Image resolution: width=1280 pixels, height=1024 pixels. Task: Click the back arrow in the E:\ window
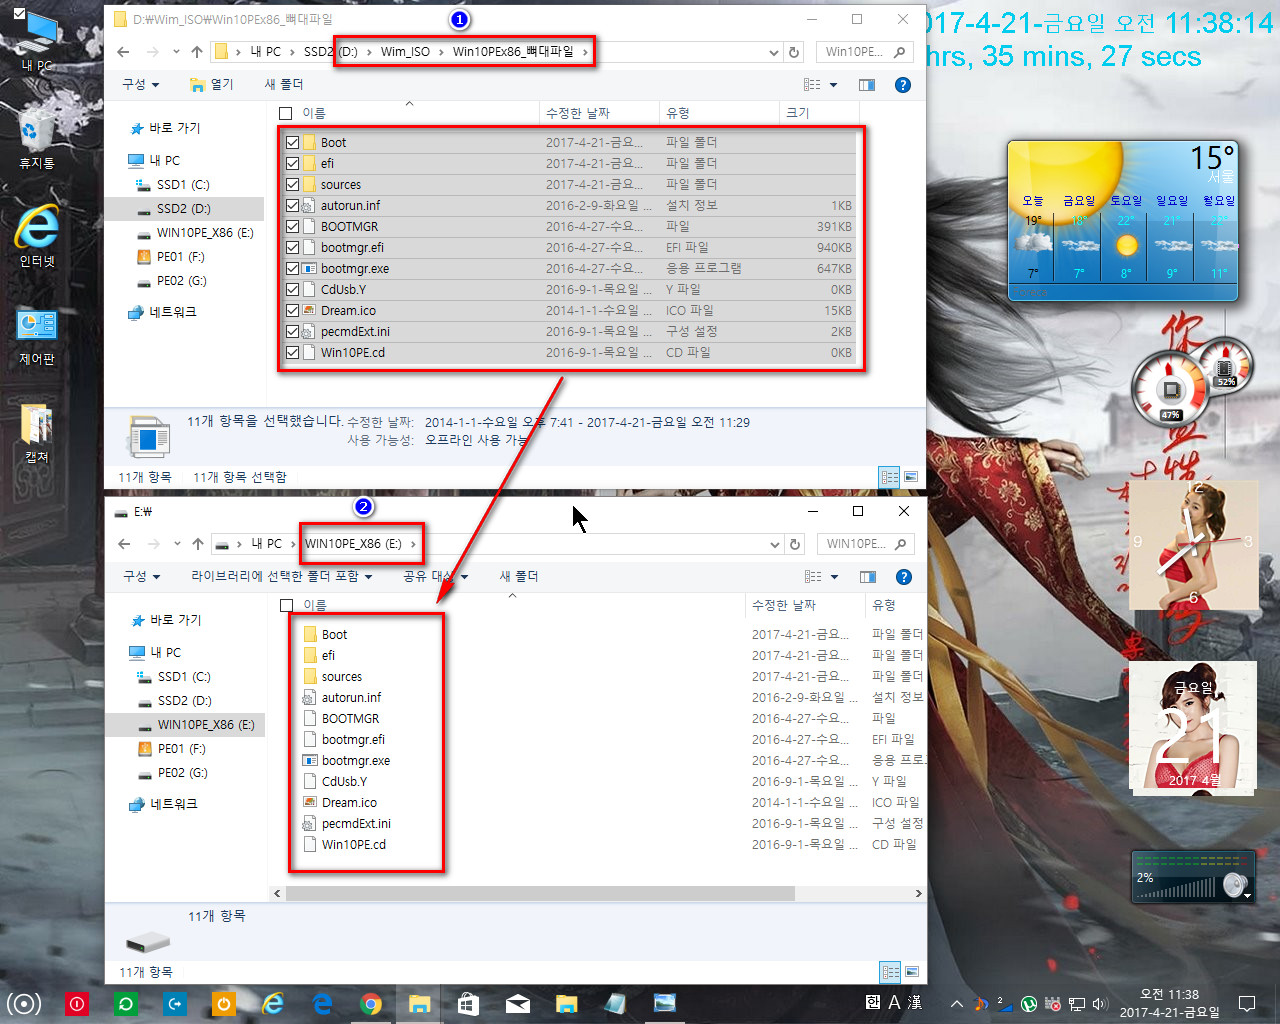[124, 544]
